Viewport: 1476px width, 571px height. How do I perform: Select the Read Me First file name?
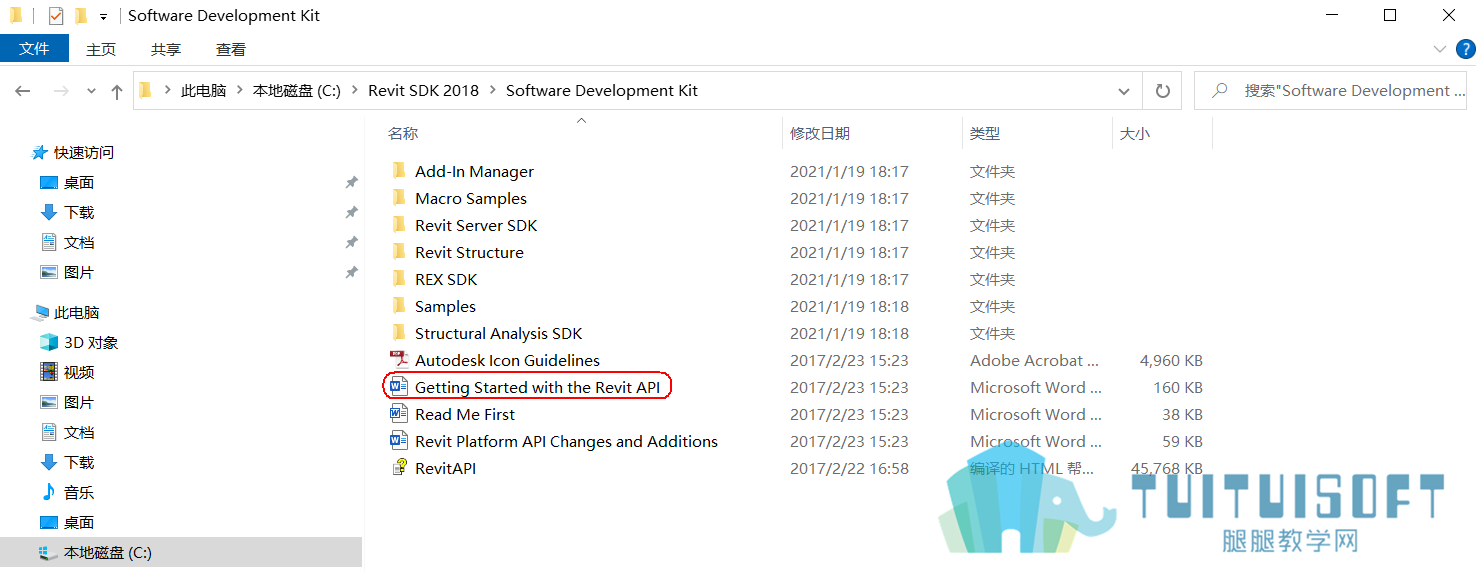[x=465, y=414]
